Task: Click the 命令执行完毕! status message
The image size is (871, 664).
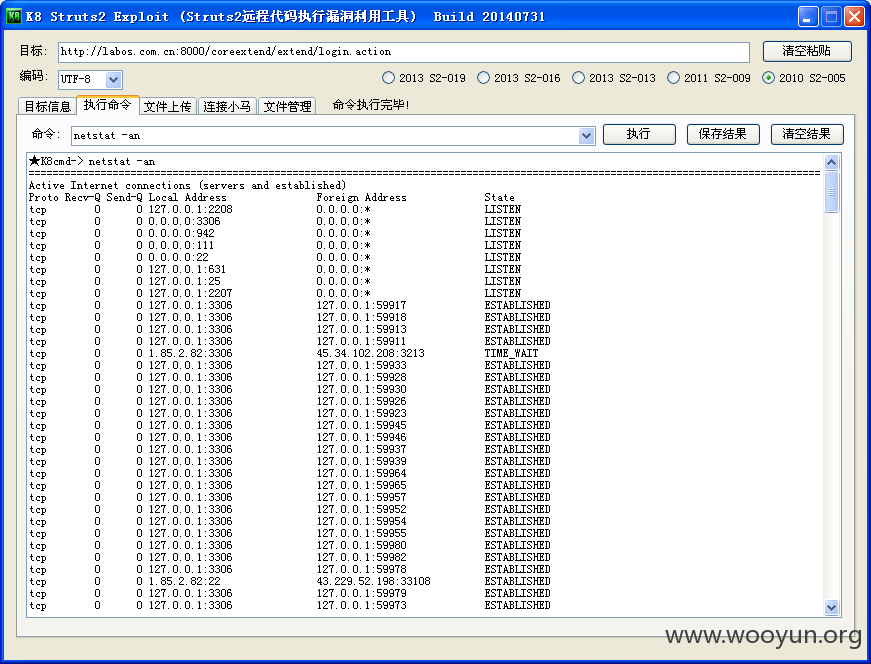Action: [x=371, y=105]
